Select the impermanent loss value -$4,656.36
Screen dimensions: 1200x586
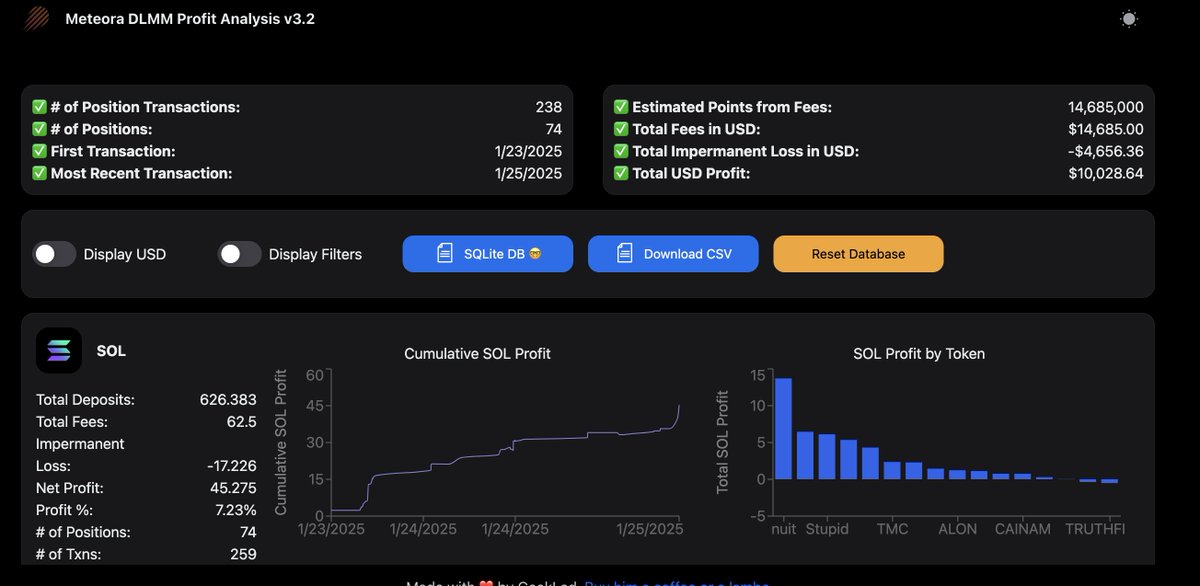1106,151
